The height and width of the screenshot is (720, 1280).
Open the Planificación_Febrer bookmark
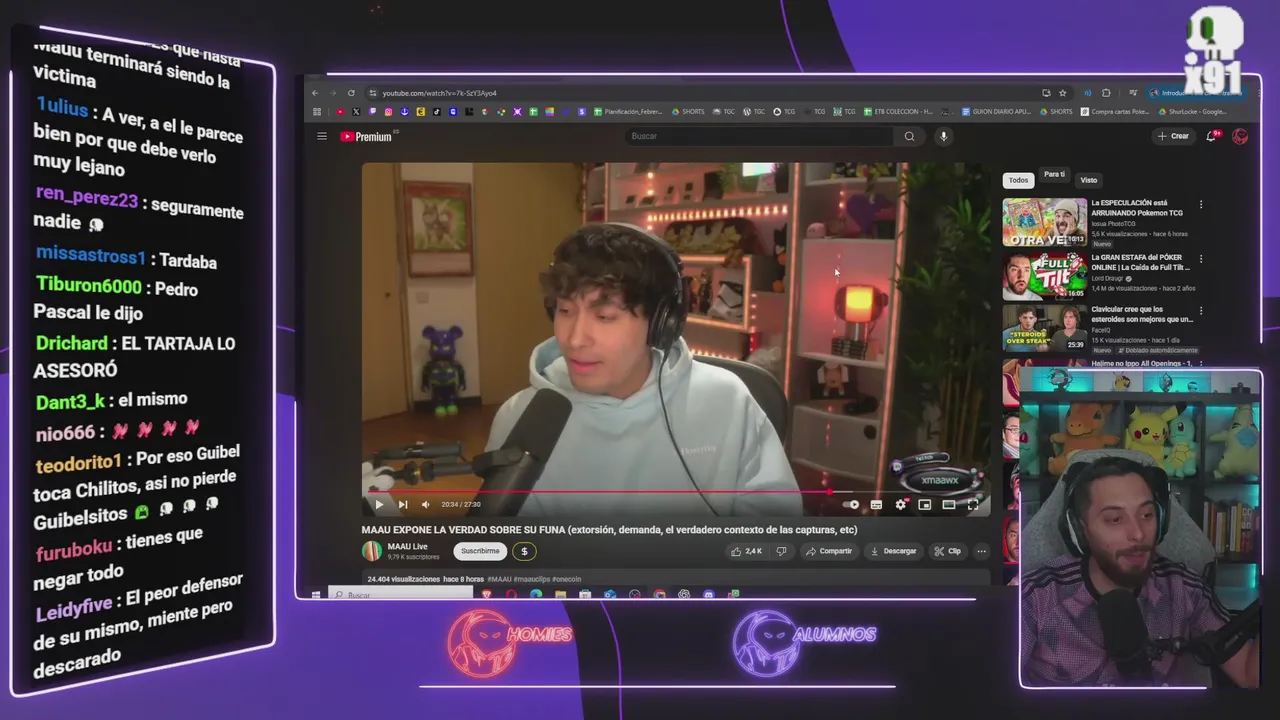[x=628, y=112]
